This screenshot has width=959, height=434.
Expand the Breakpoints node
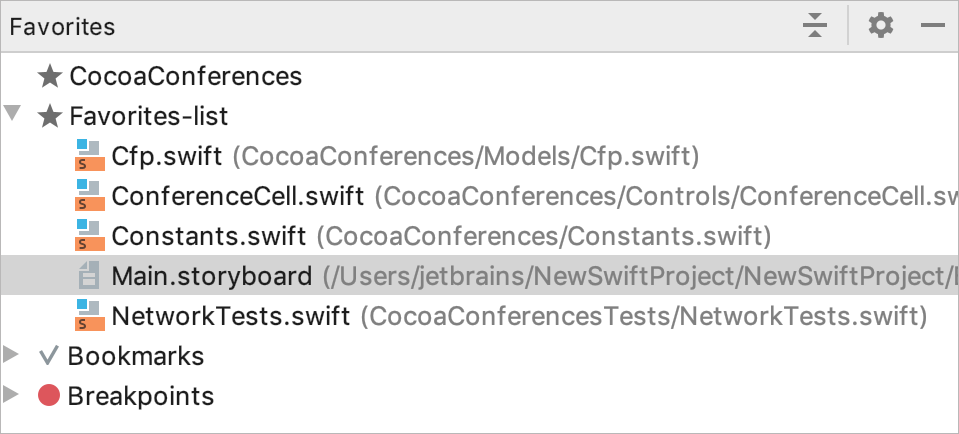coord(10,394)
